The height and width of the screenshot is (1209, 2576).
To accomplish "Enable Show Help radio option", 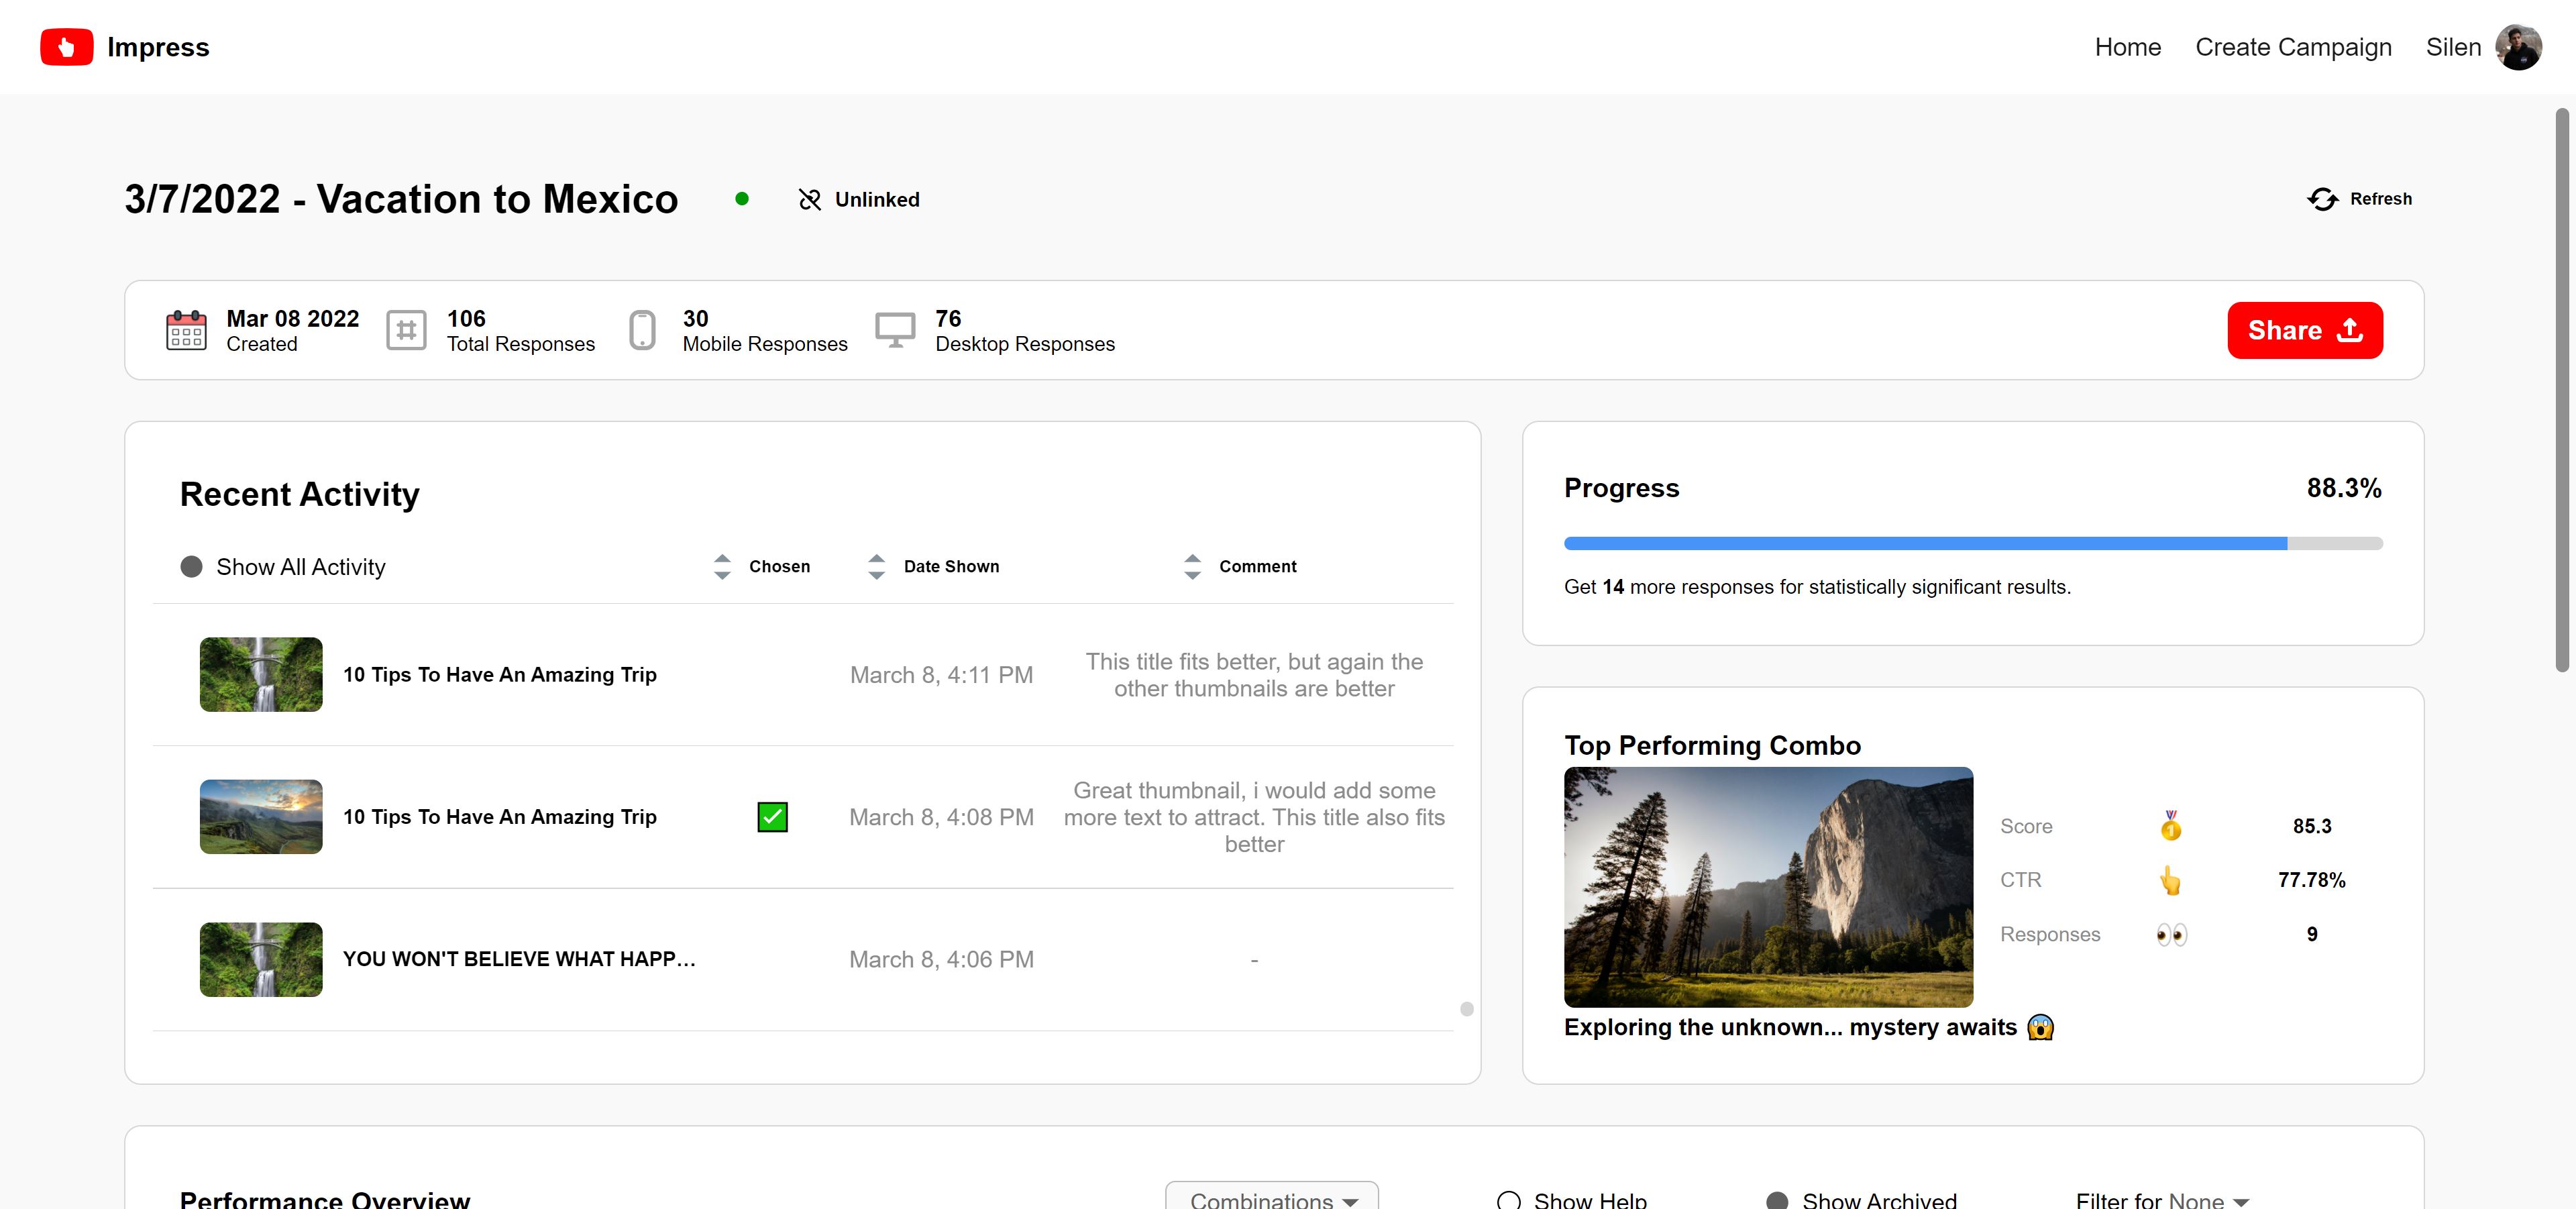I will pyautogui.click(x=1508, y=1200).
